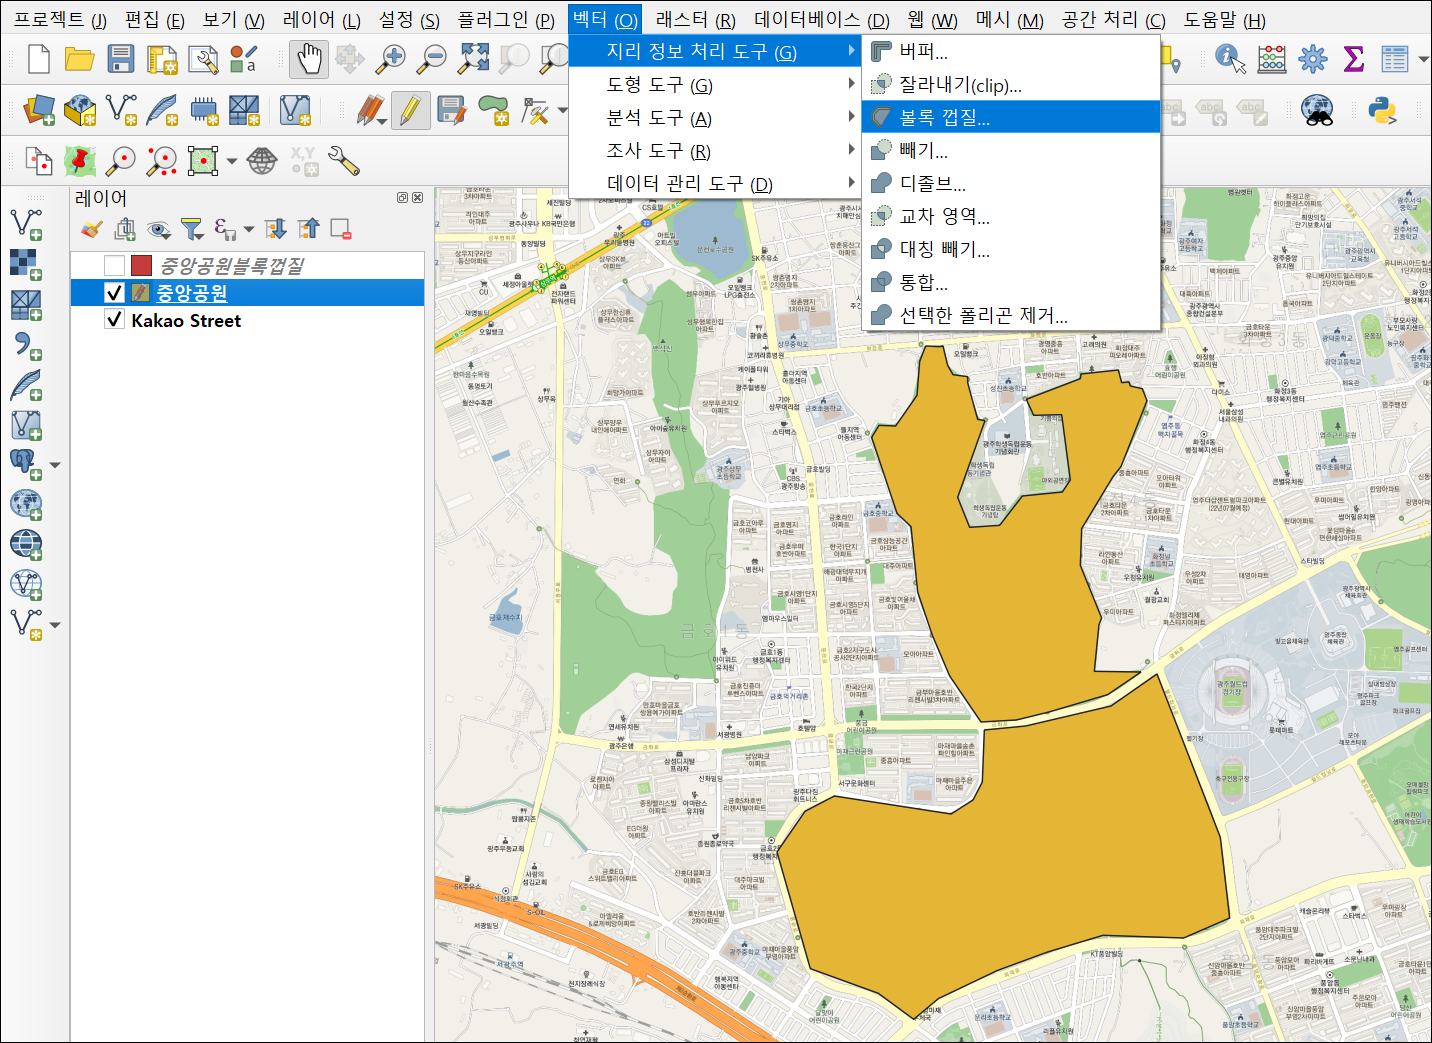Select the Zoom In magnifier tool
The height and width of the screenshot is (1043, 1432).
point(390,59)
